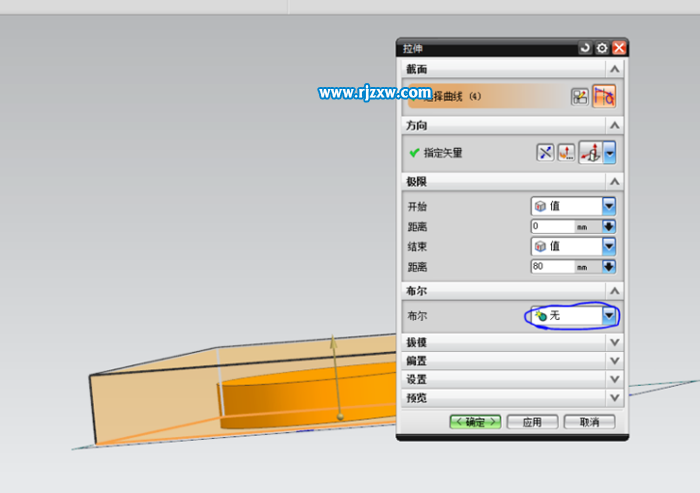This screenshot has width=700, height=493.
Task: Click the extrude direction arrow handle in viewport
Action: (x=333, y=341)
